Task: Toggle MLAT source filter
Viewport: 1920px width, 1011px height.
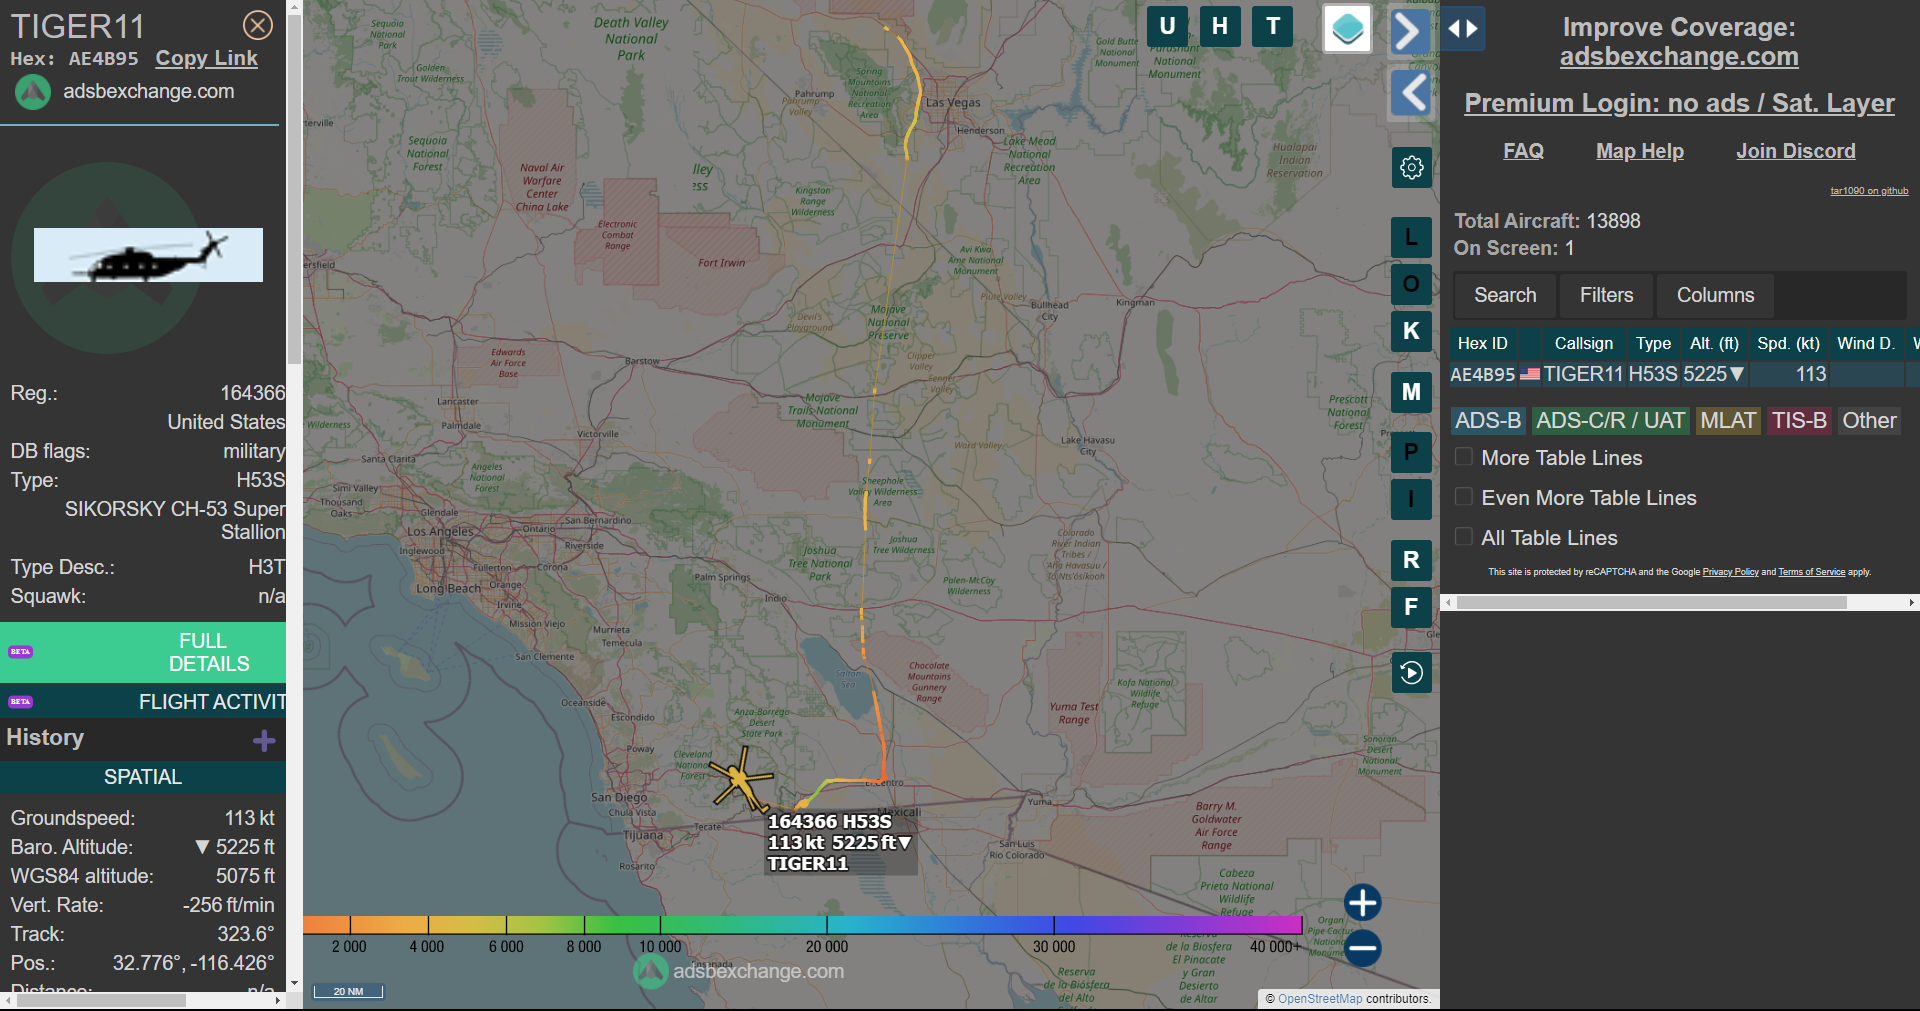Action: (x=1728, y=421)
